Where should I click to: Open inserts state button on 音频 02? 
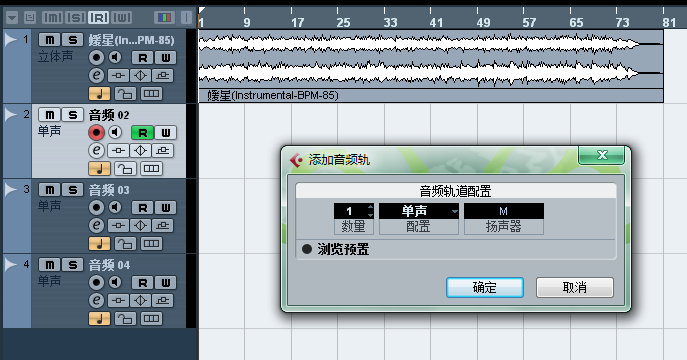118,150
